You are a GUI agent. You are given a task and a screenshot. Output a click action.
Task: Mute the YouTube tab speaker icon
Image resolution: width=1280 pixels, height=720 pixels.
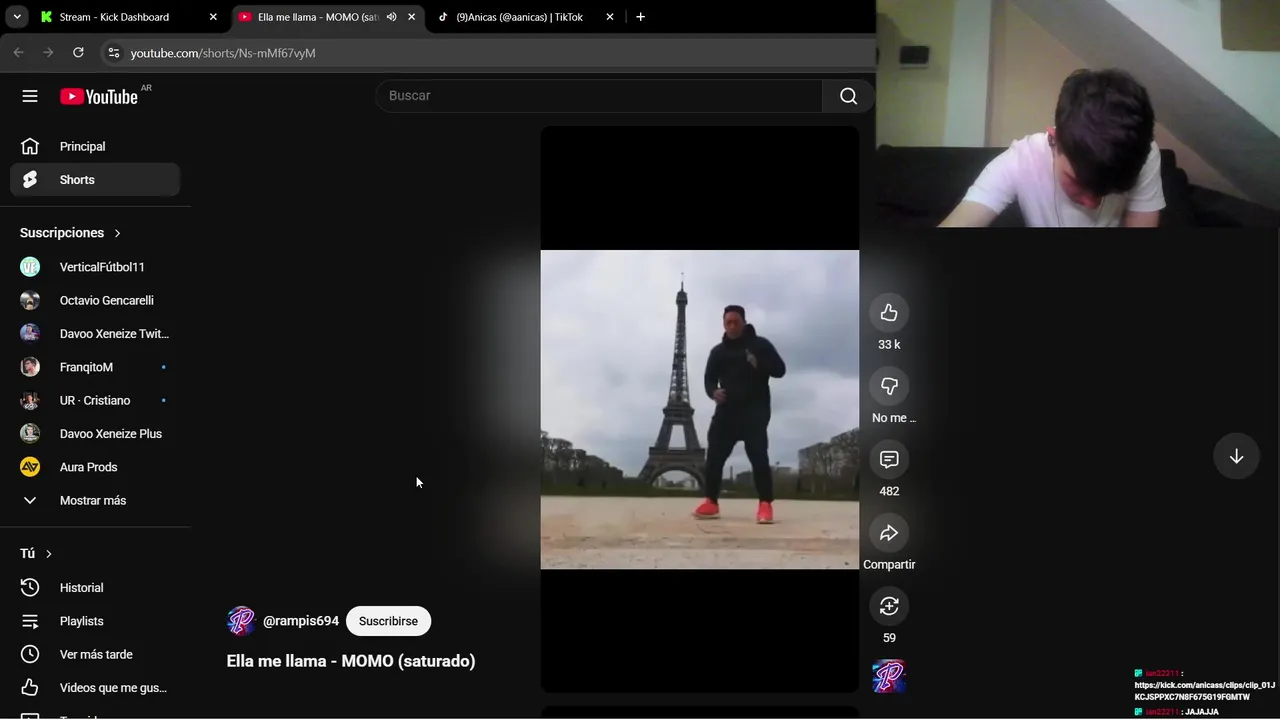[x=392, y=17]
